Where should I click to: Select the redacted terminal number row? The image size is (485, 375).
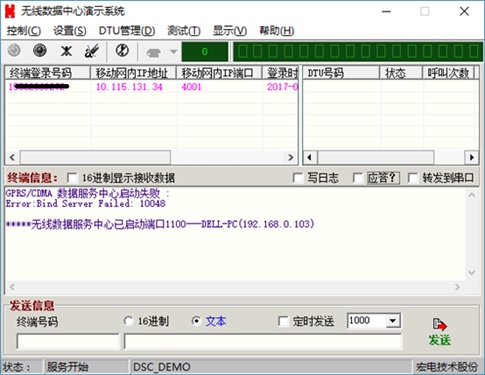pyautogui.click(x=39, y=87)
